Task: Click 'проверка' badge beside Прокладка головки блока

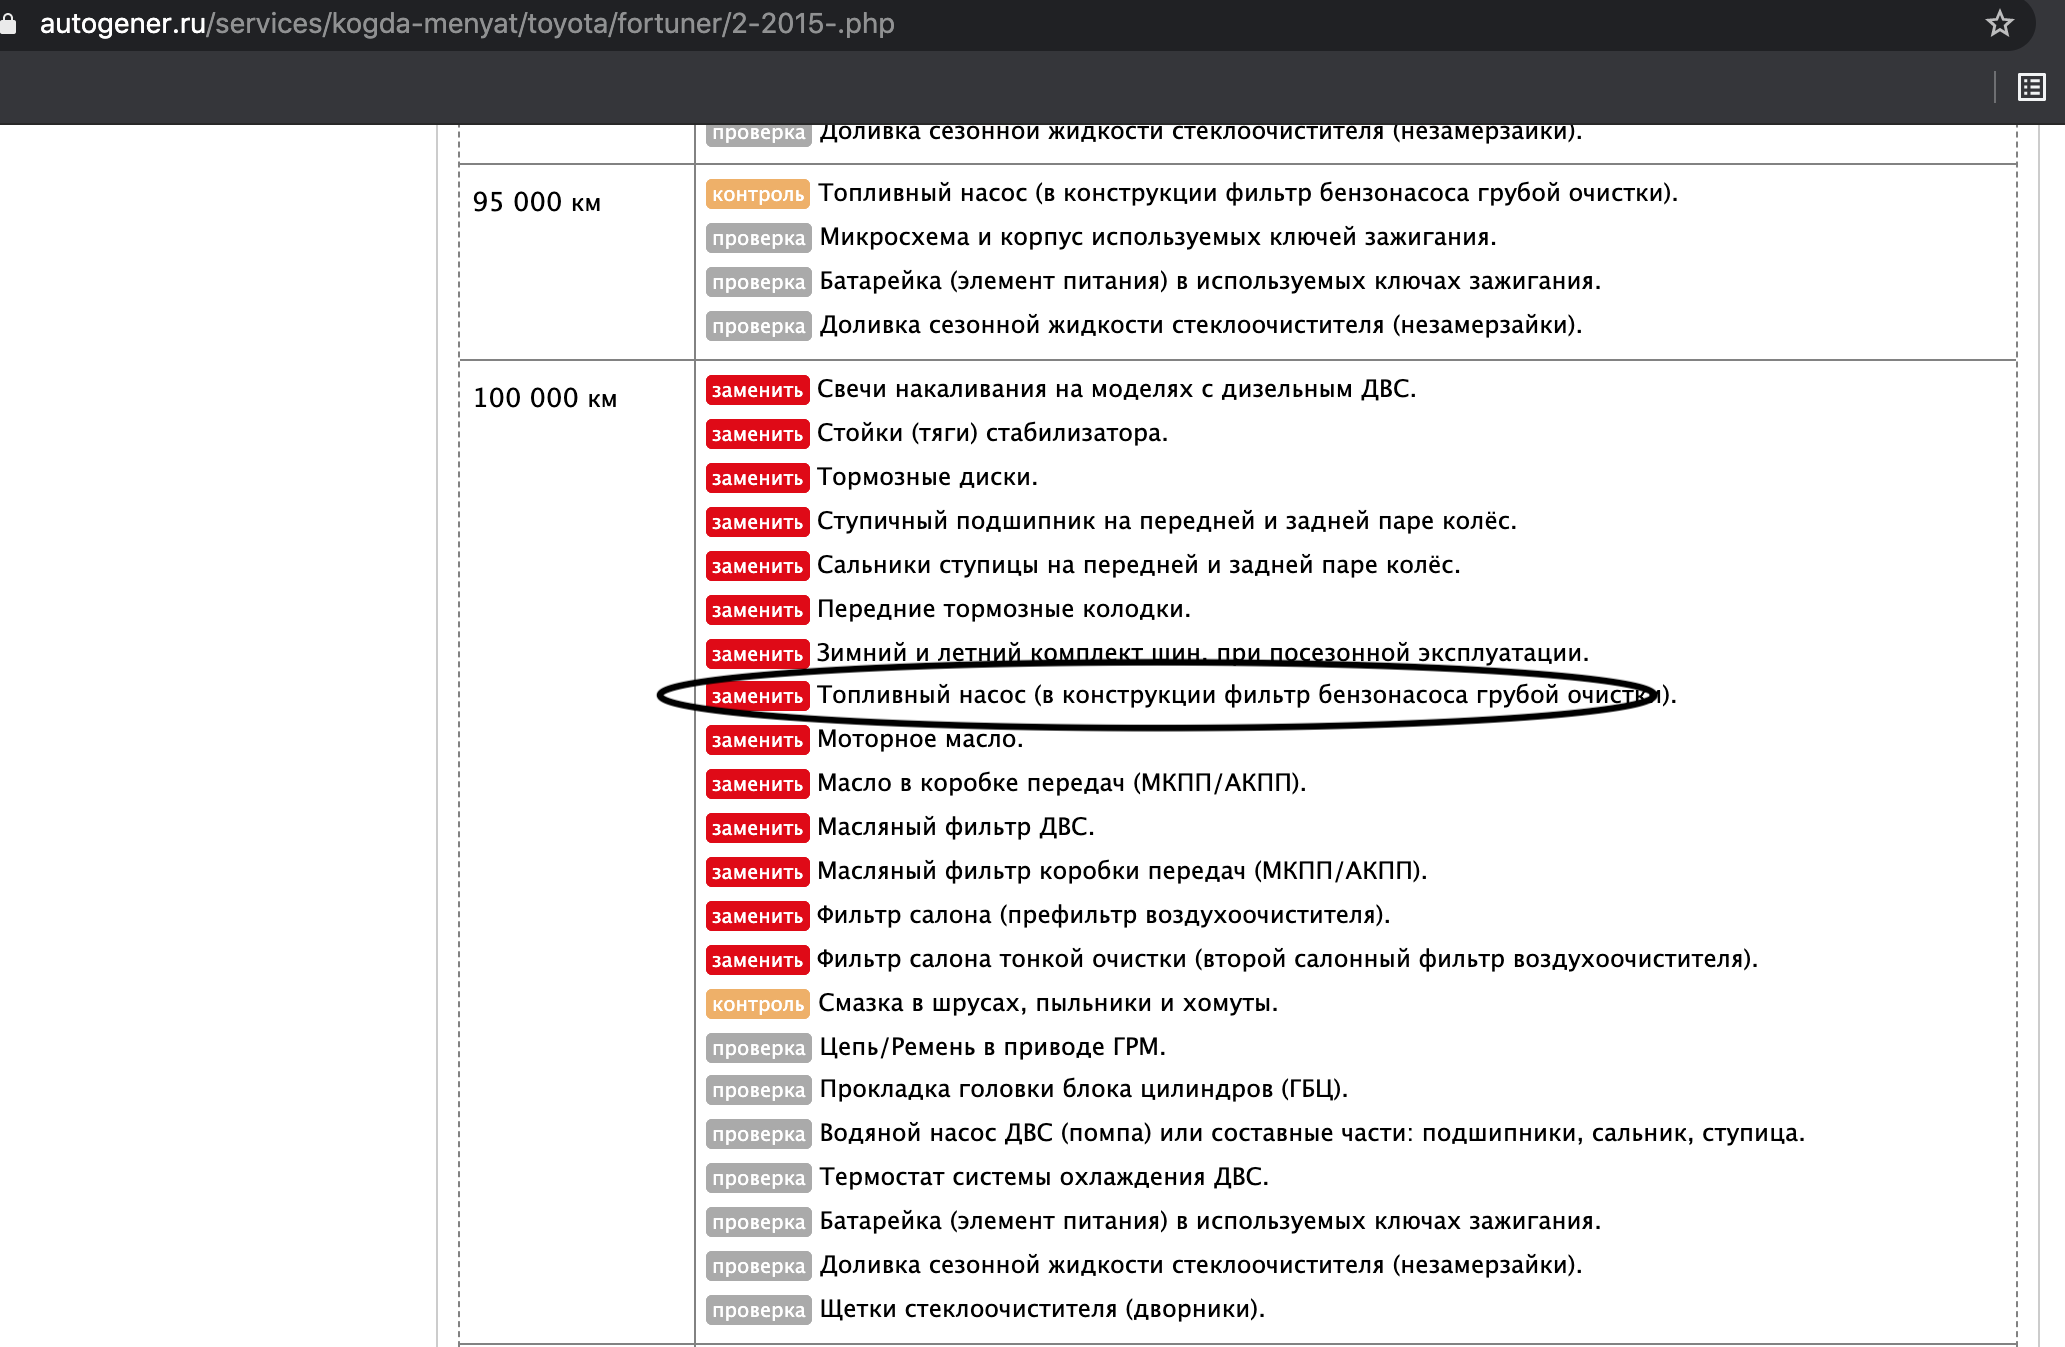Action: [x=758, y=1090]
